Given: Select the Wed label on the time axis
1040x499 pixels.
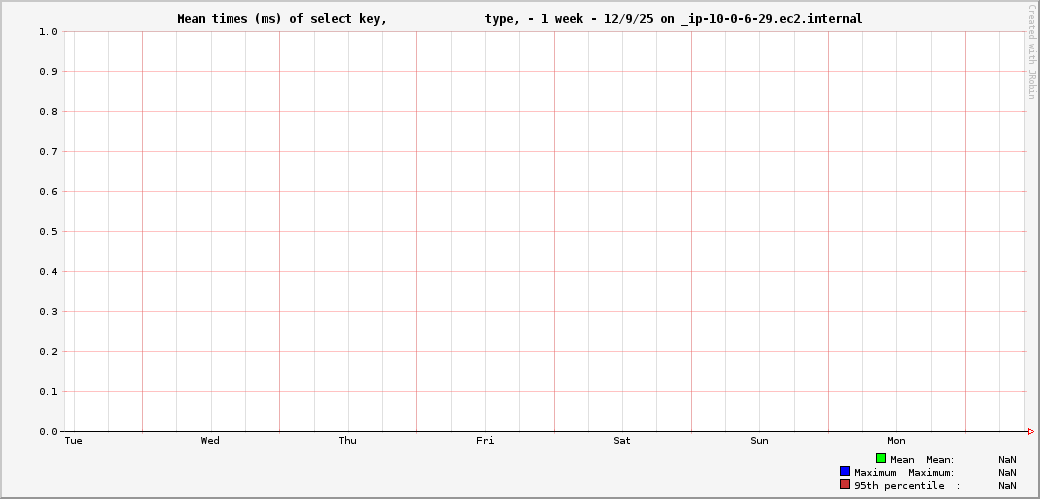Looking at the screenshot, I should [x=210, y=441].
